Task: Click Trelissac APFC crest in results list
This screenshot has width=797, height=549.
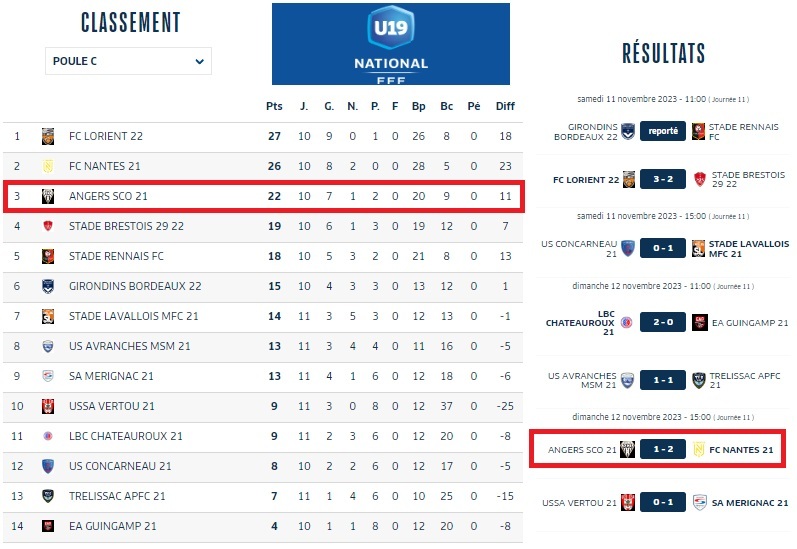Action: tap(699, 380)
